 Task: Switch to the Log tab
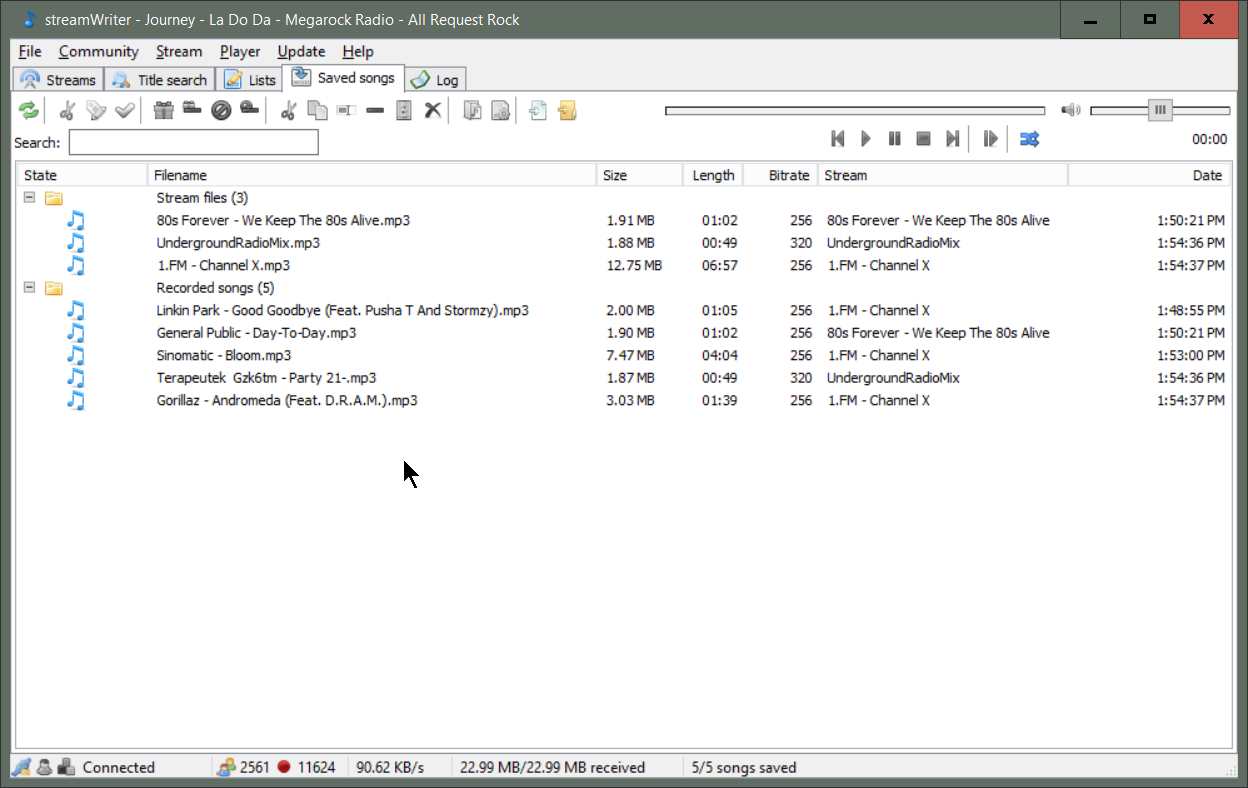click(x=435, y=80)
